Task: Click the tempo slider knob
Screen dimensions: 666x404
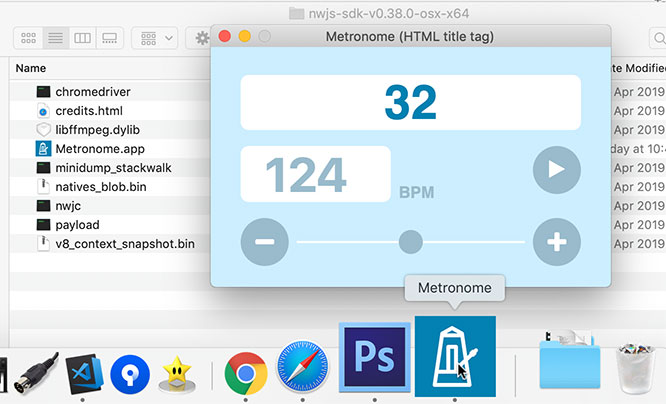Action: click(x=410, y=242)
